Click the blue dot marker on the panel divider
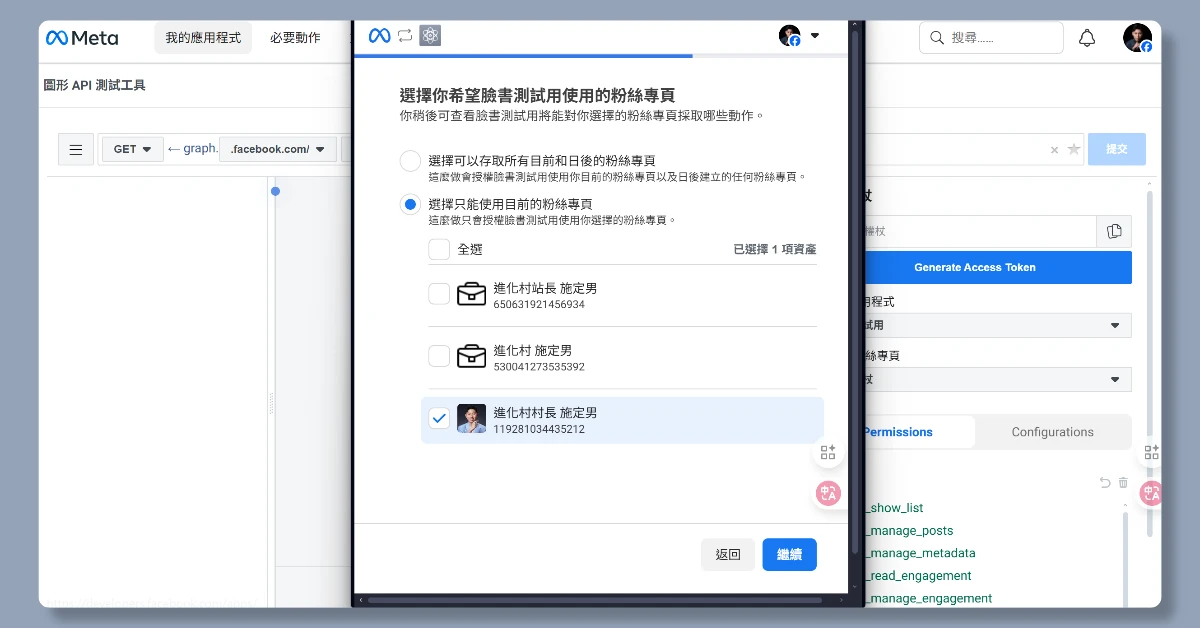The image size is (1200, 628). pos(276,191)
